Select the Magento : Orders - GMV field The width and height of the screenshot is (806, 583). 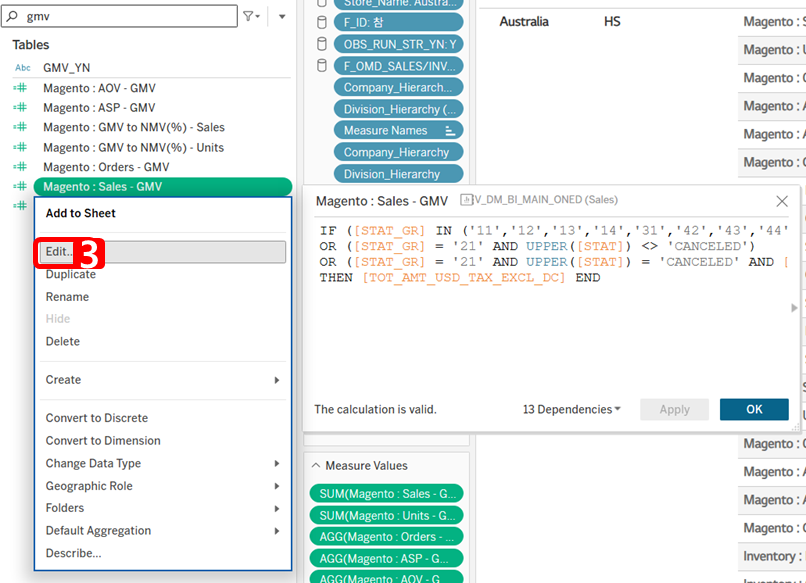pyautogui.click(x=106, y=167)
